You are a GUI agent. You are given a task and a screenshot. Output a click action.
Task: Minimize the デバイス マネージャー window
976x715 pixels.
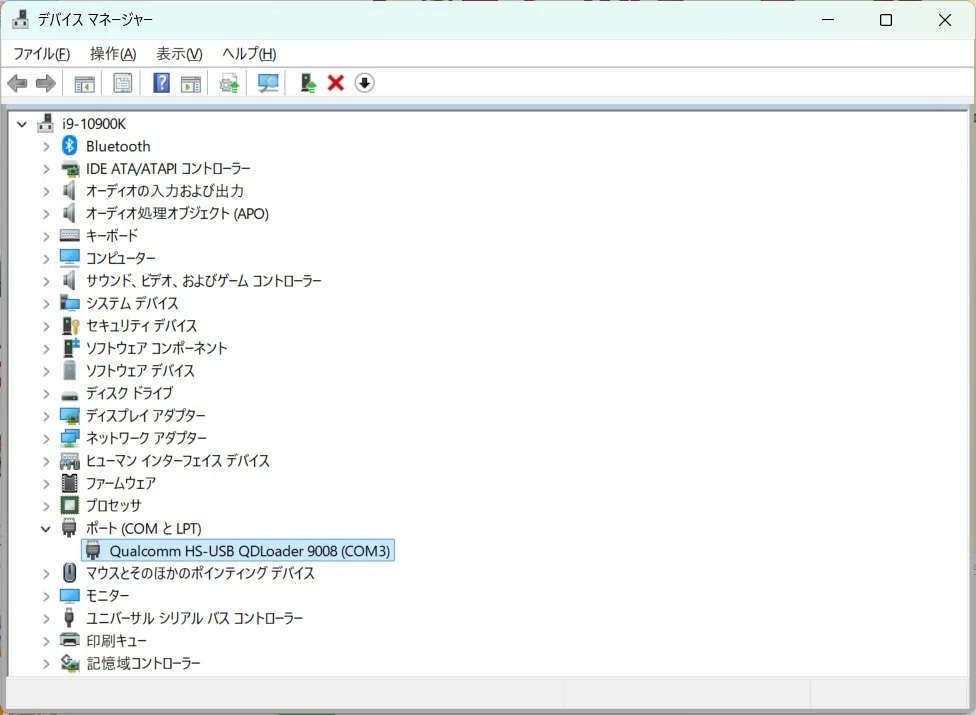tap(828, 20)
